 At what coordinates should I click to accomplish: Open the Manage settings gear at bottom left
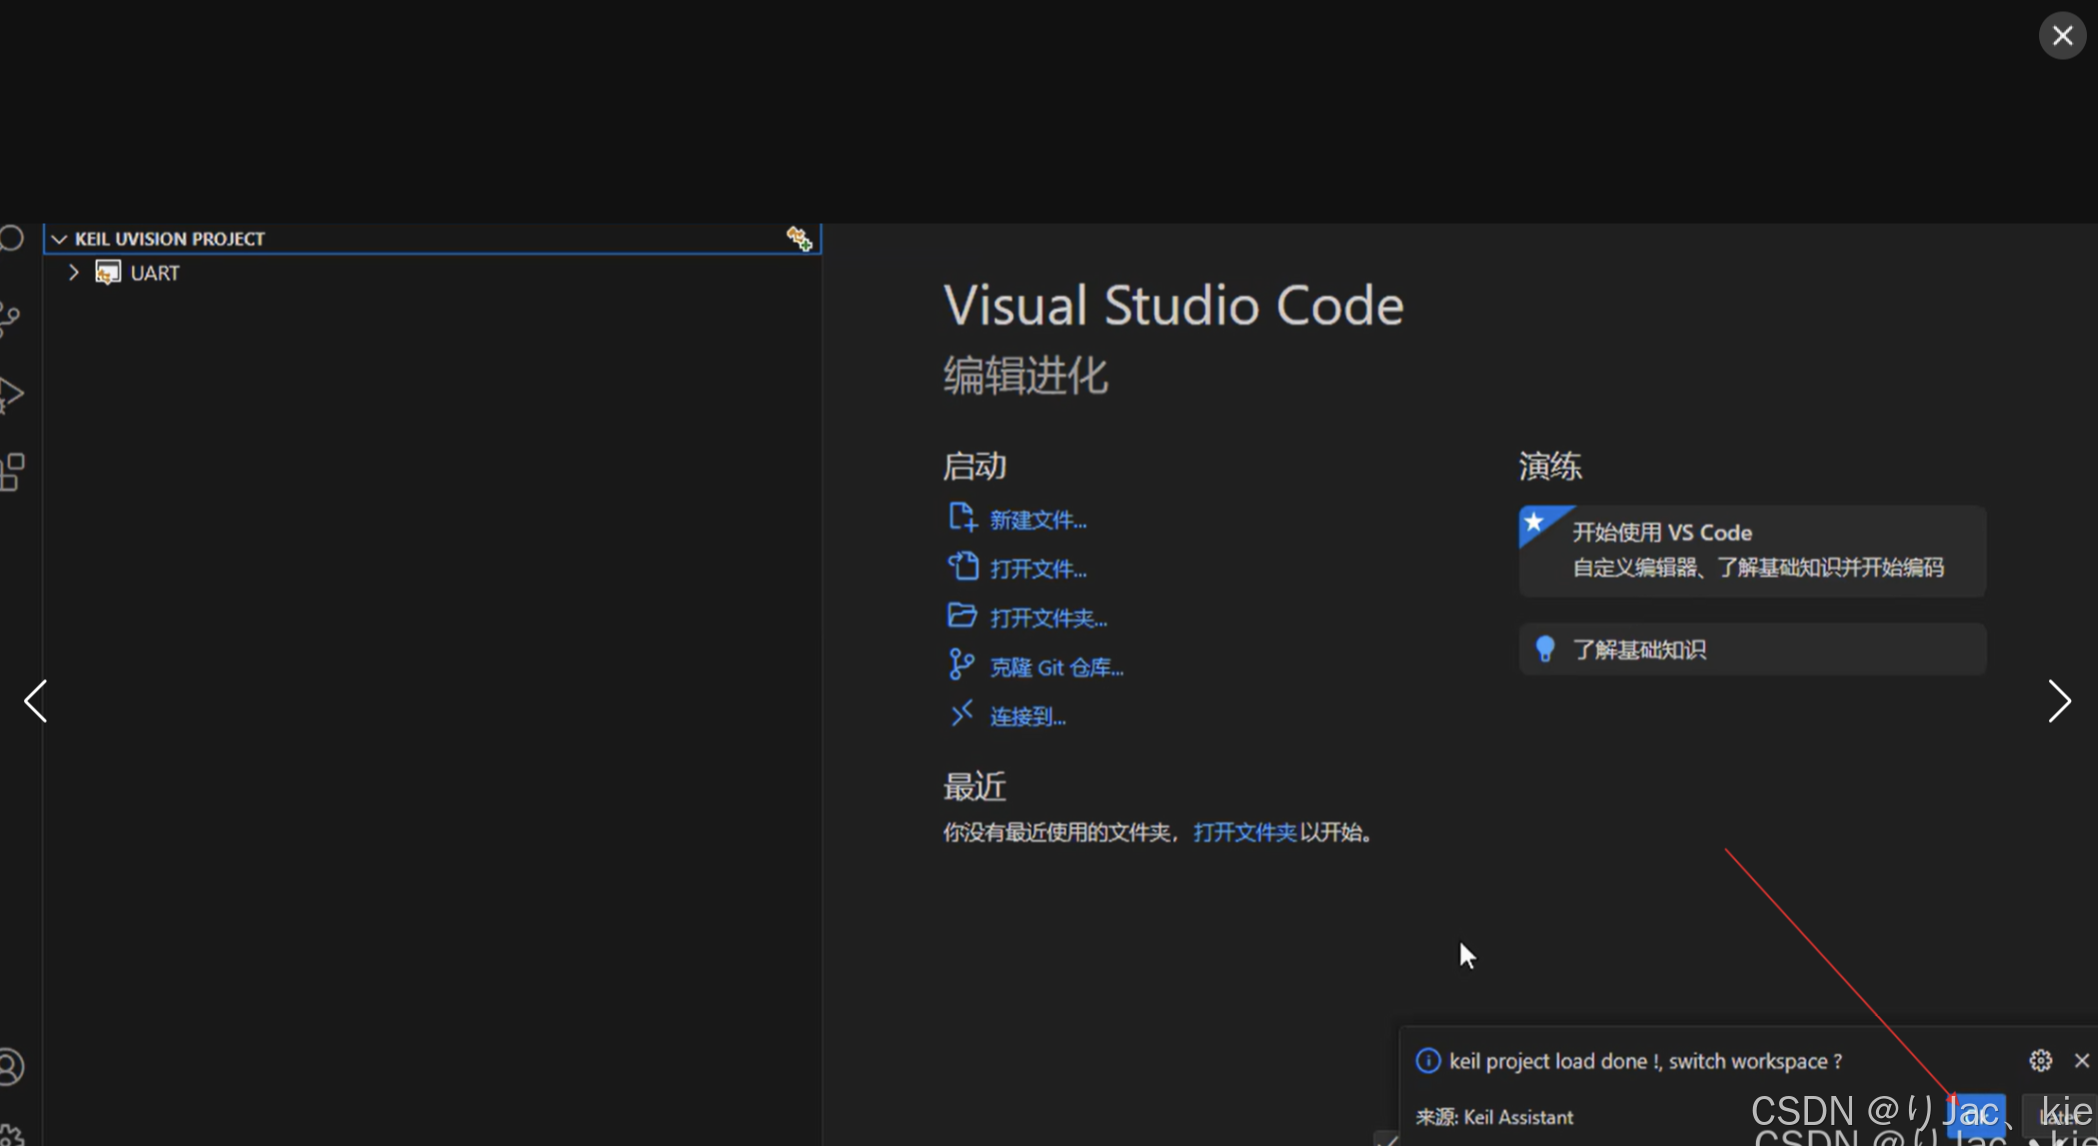tap(12, 1138)
